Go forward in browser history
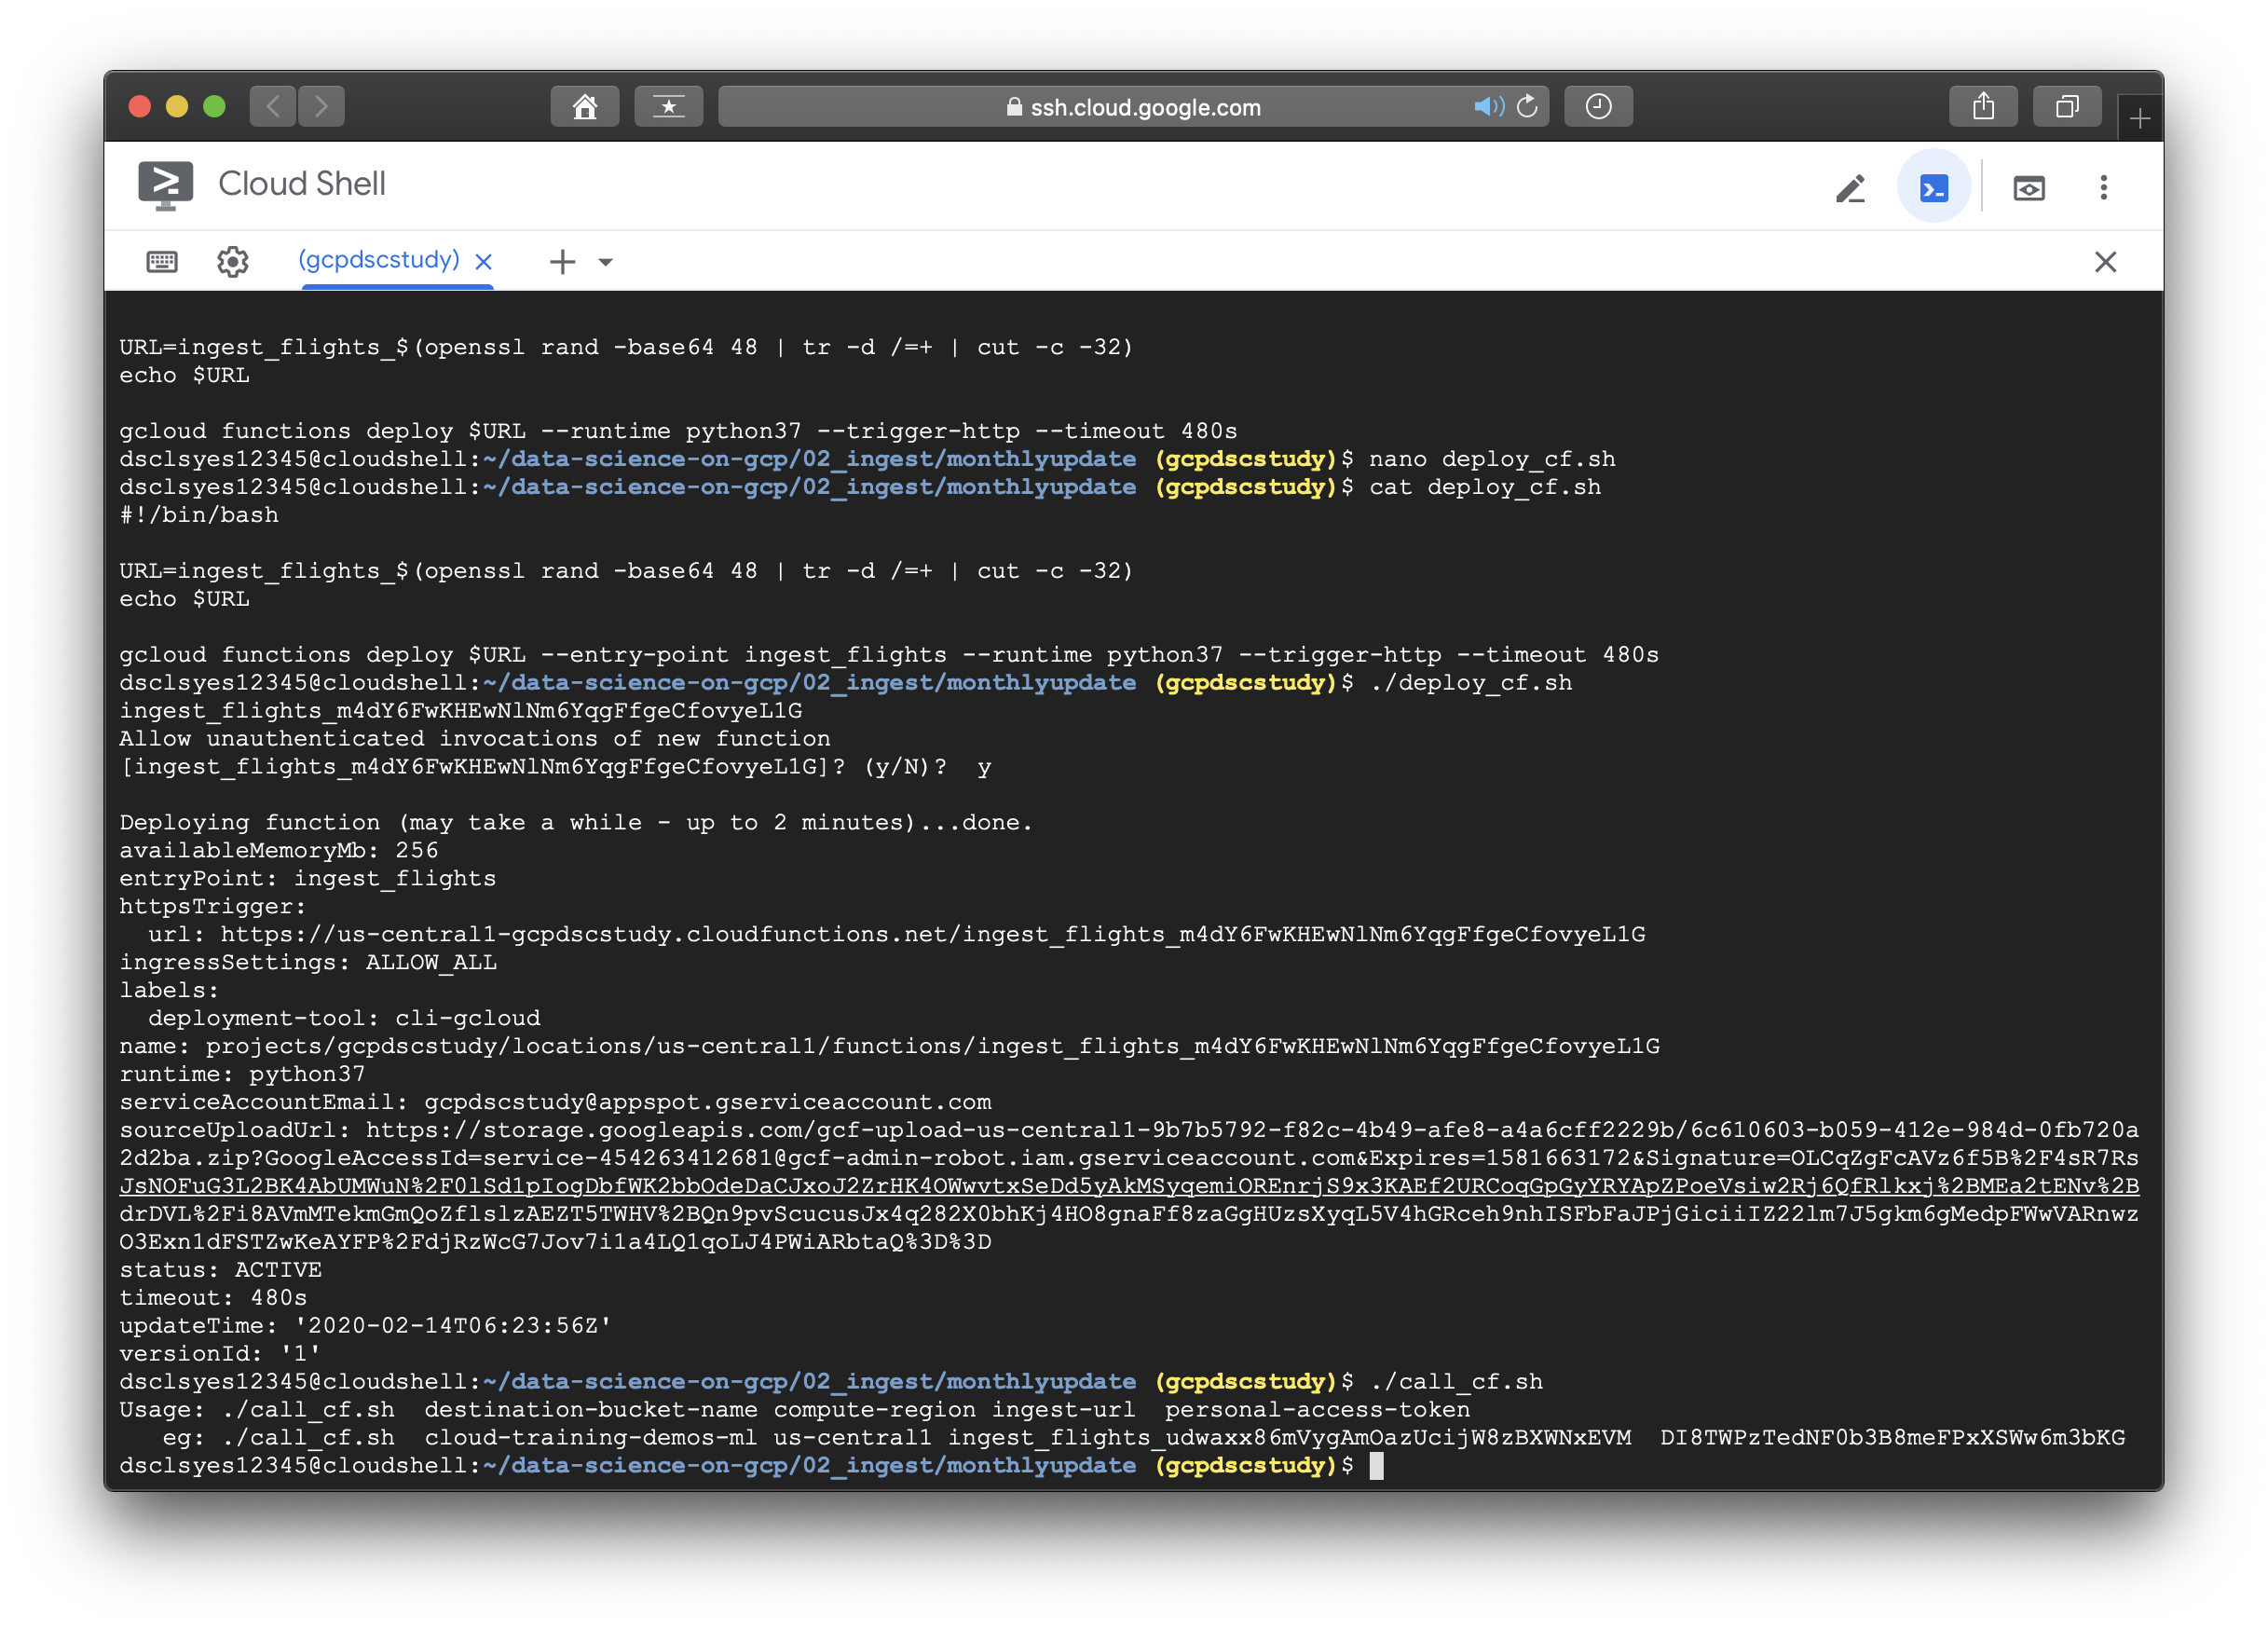 [x=321, y=106]
